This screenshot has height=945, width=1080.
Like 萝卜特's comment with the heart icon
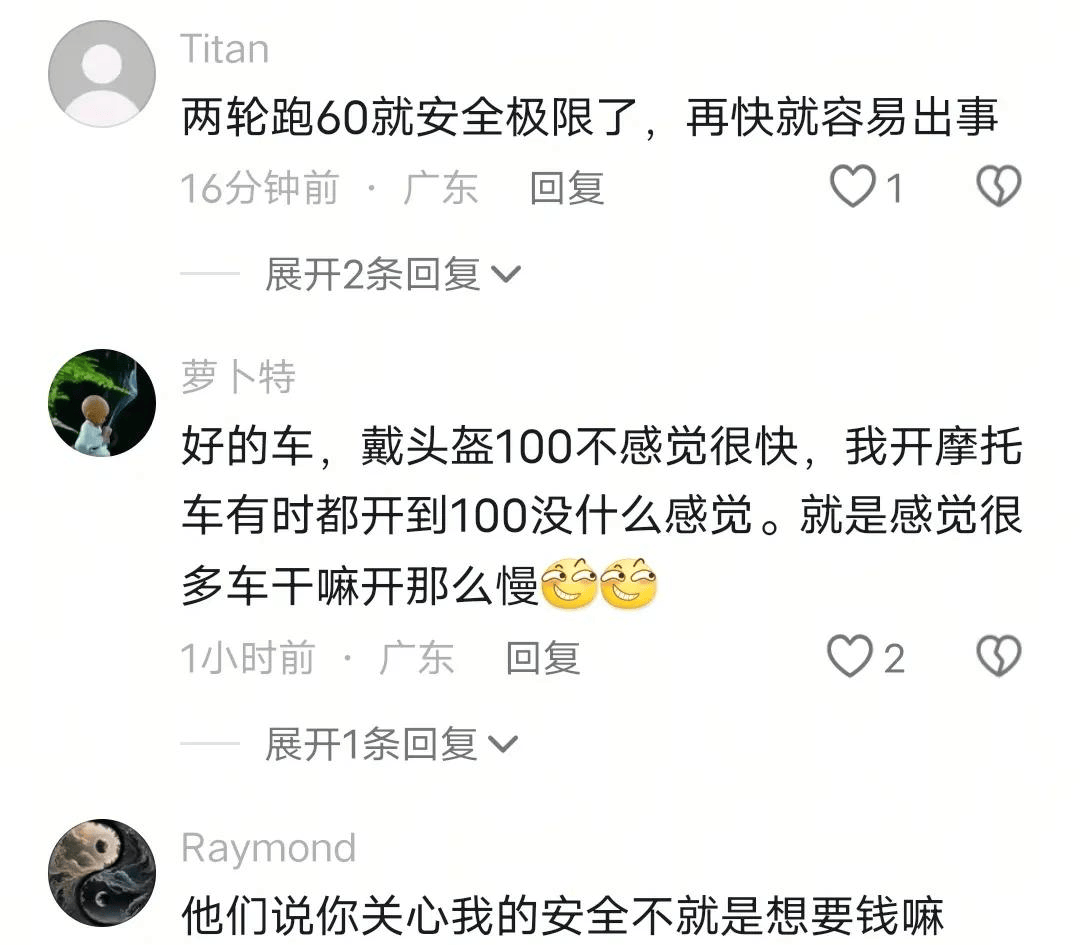point(850,656)
